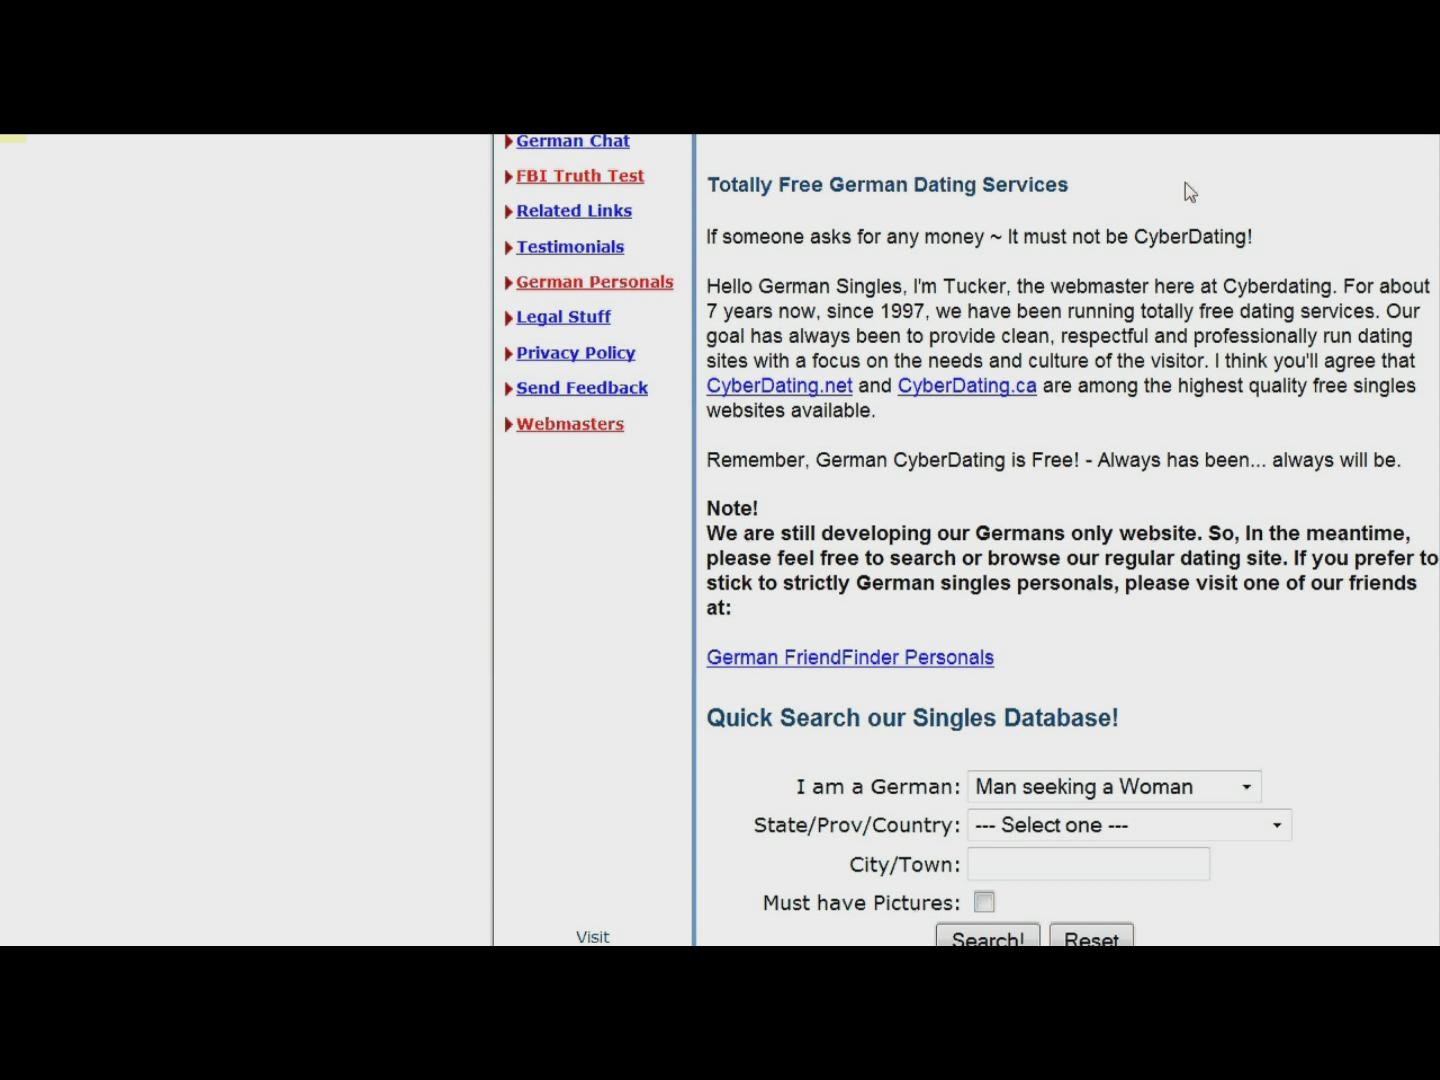Open the FBI Truth Test link
The width and height of the screenshot is (1440, 1080).
(580, 176)
